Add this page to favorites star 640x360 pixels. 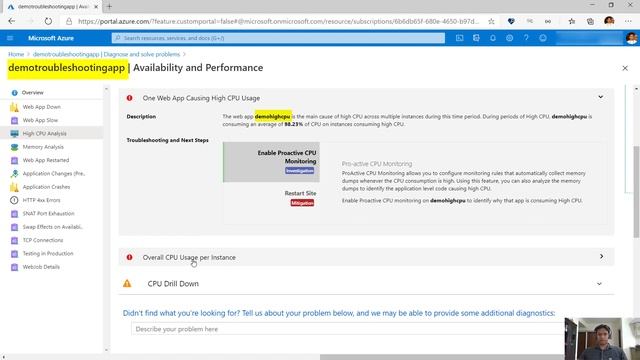click(491, 21)
